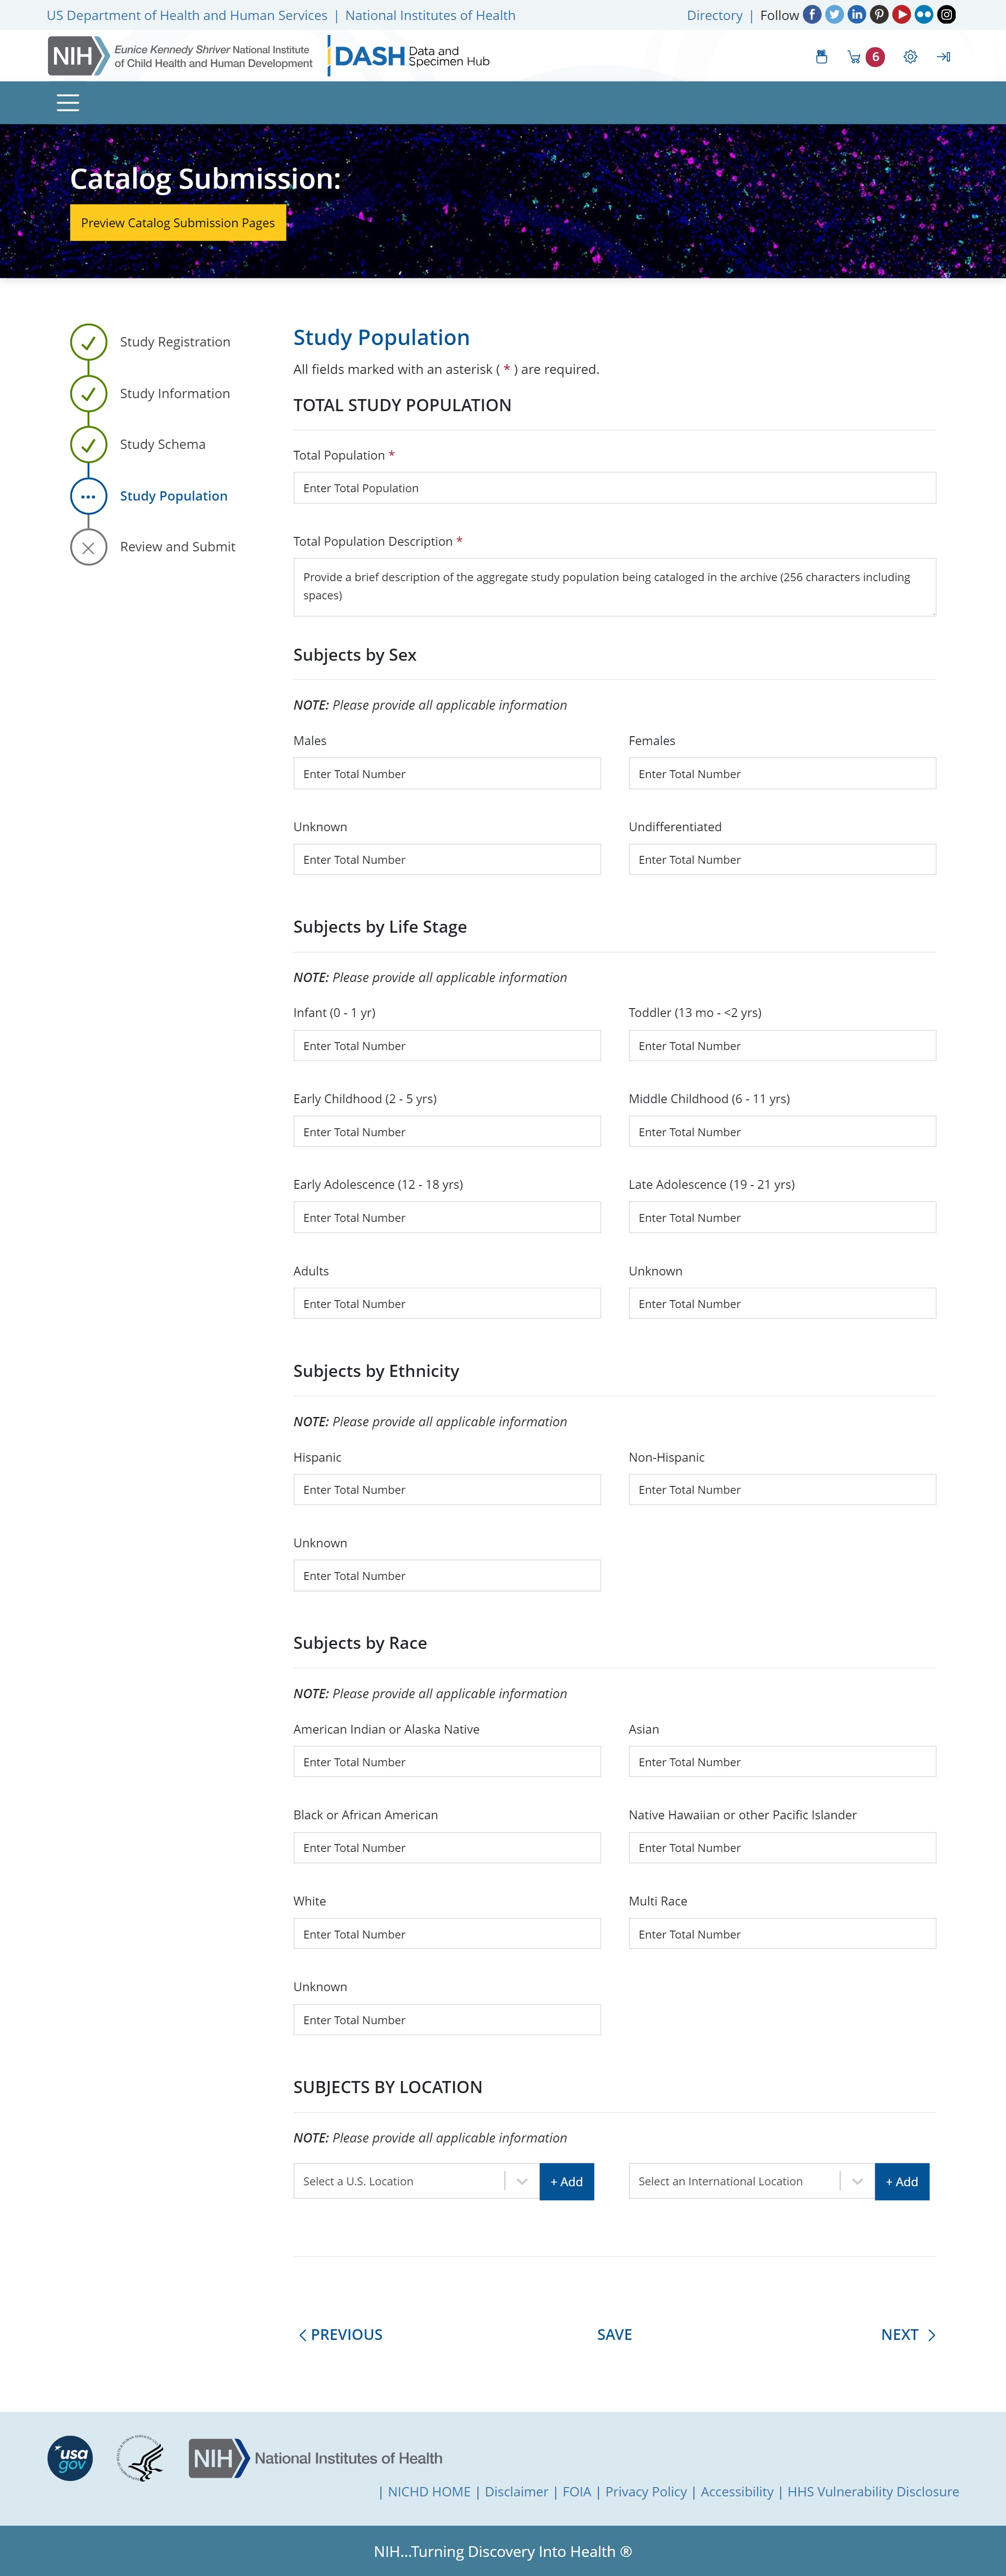
Task: Click the settings gear icon
Action: coord(910,57)
